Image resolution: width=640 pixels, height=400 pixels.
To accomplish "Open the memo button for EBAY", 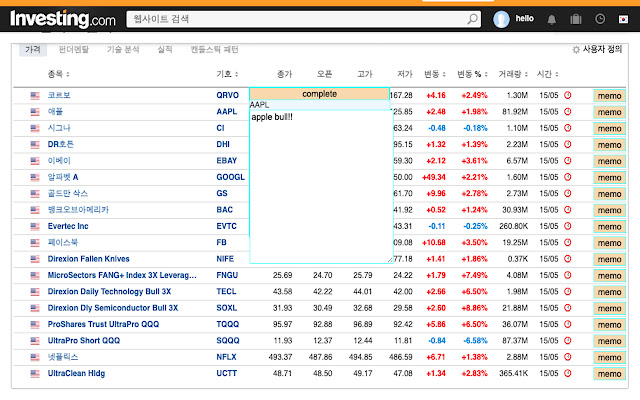I will pos(609,161).
